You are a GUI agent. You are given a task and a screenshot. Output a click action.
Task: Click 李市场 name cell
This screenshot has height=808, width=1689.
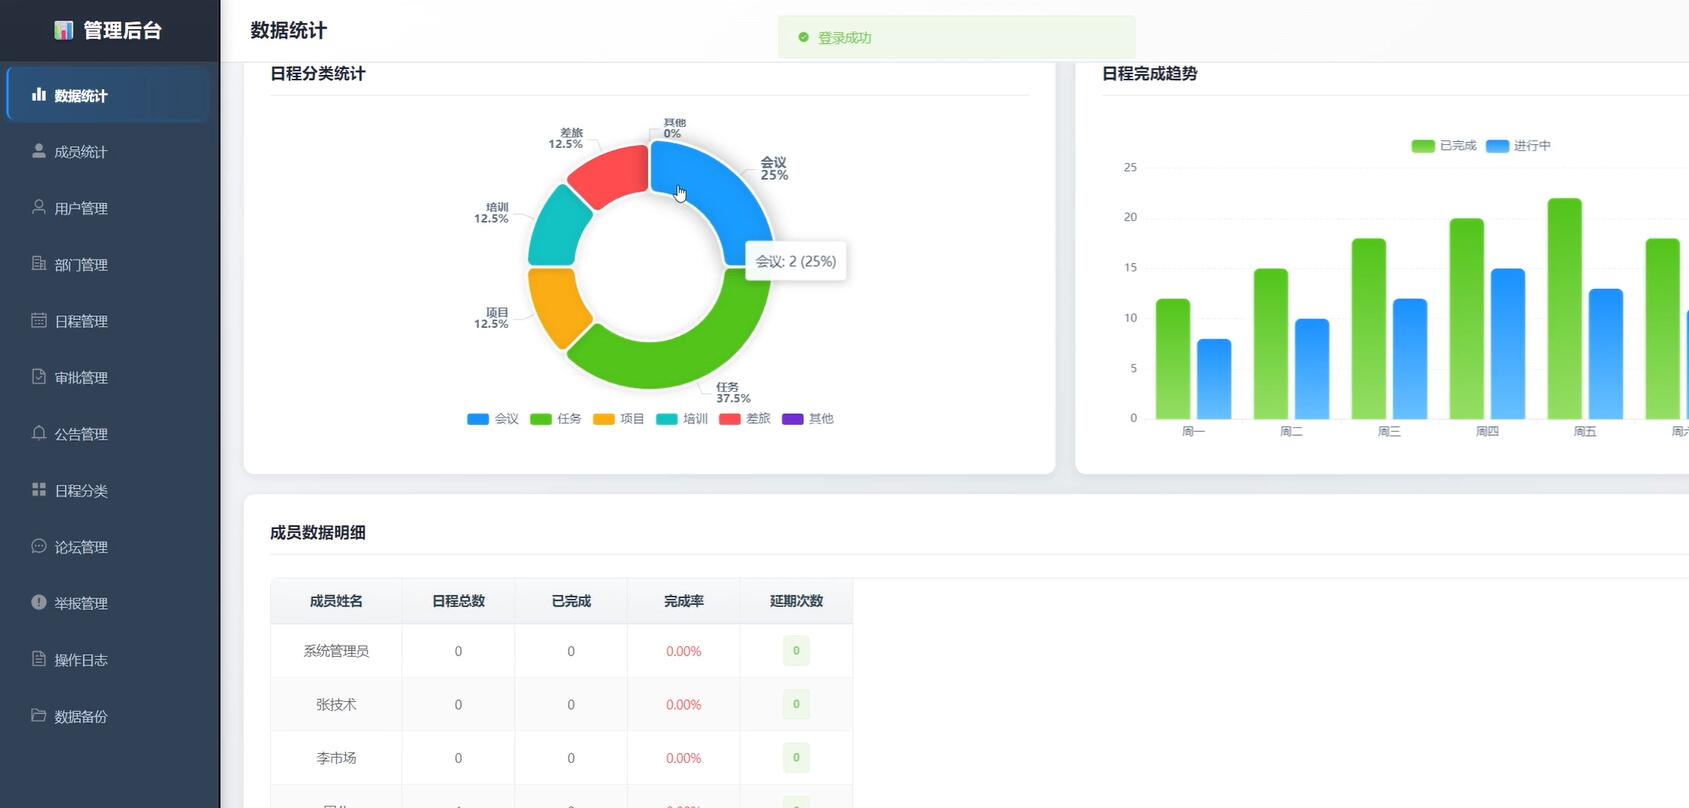336,758
